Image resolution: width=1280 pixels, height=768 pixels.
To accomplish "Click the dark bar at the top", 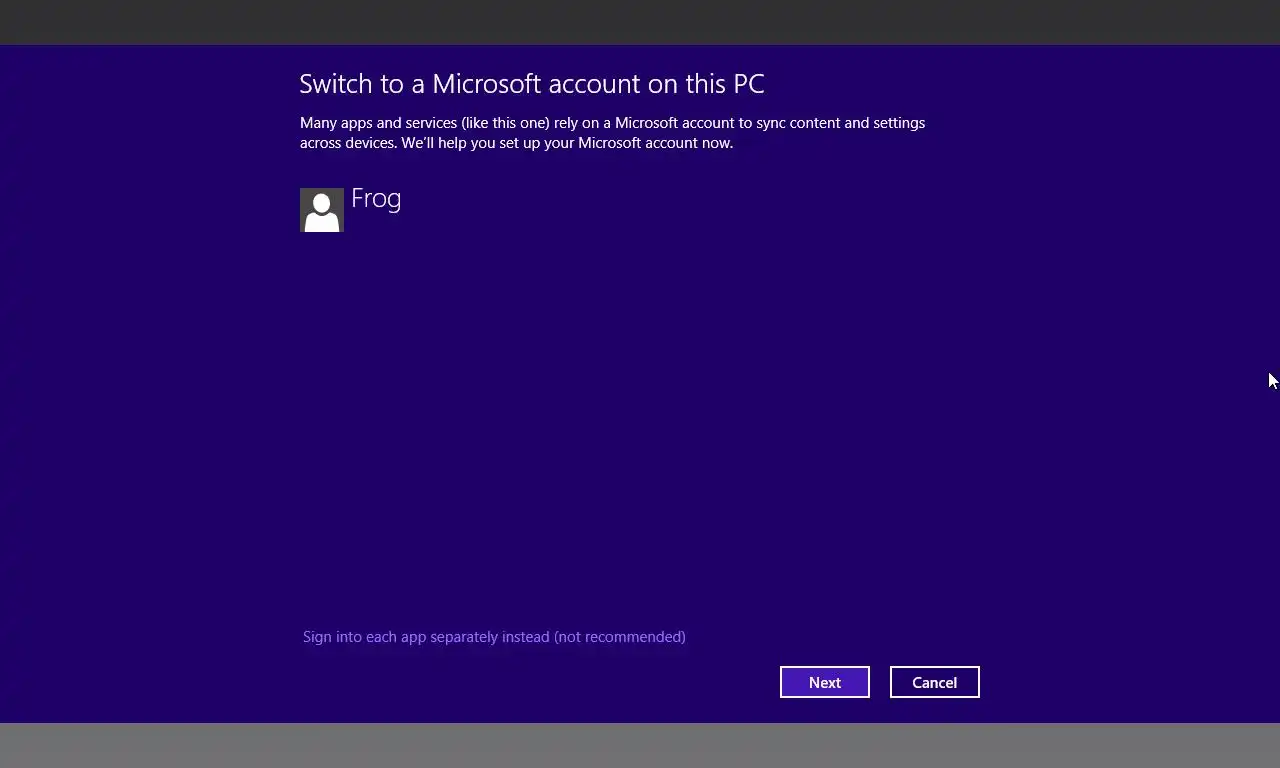I will click(640, 22).
